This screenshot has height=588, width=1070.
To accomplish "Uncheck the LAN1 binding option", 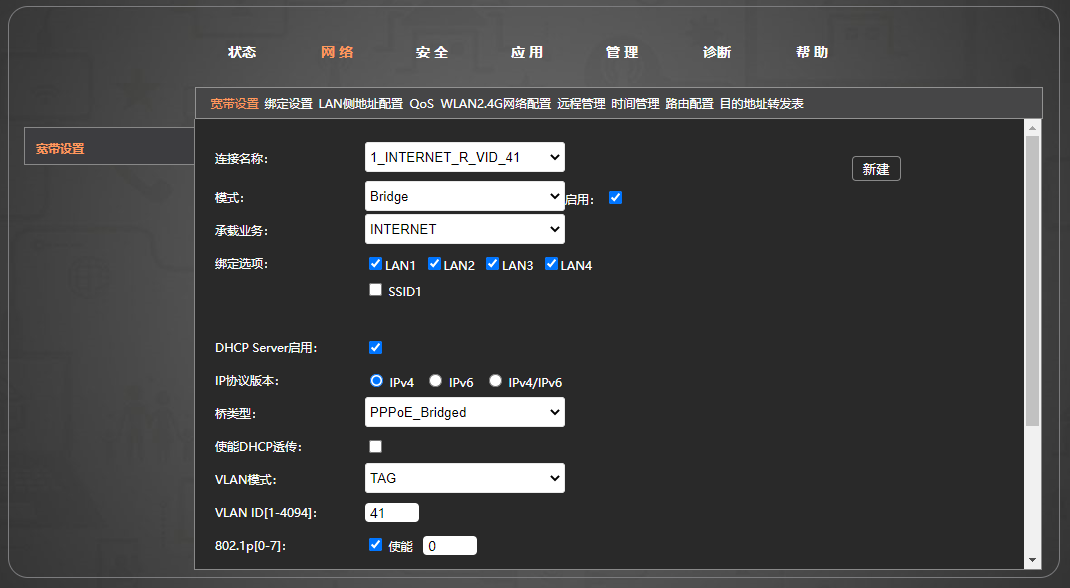I will [x=375, y=264].
